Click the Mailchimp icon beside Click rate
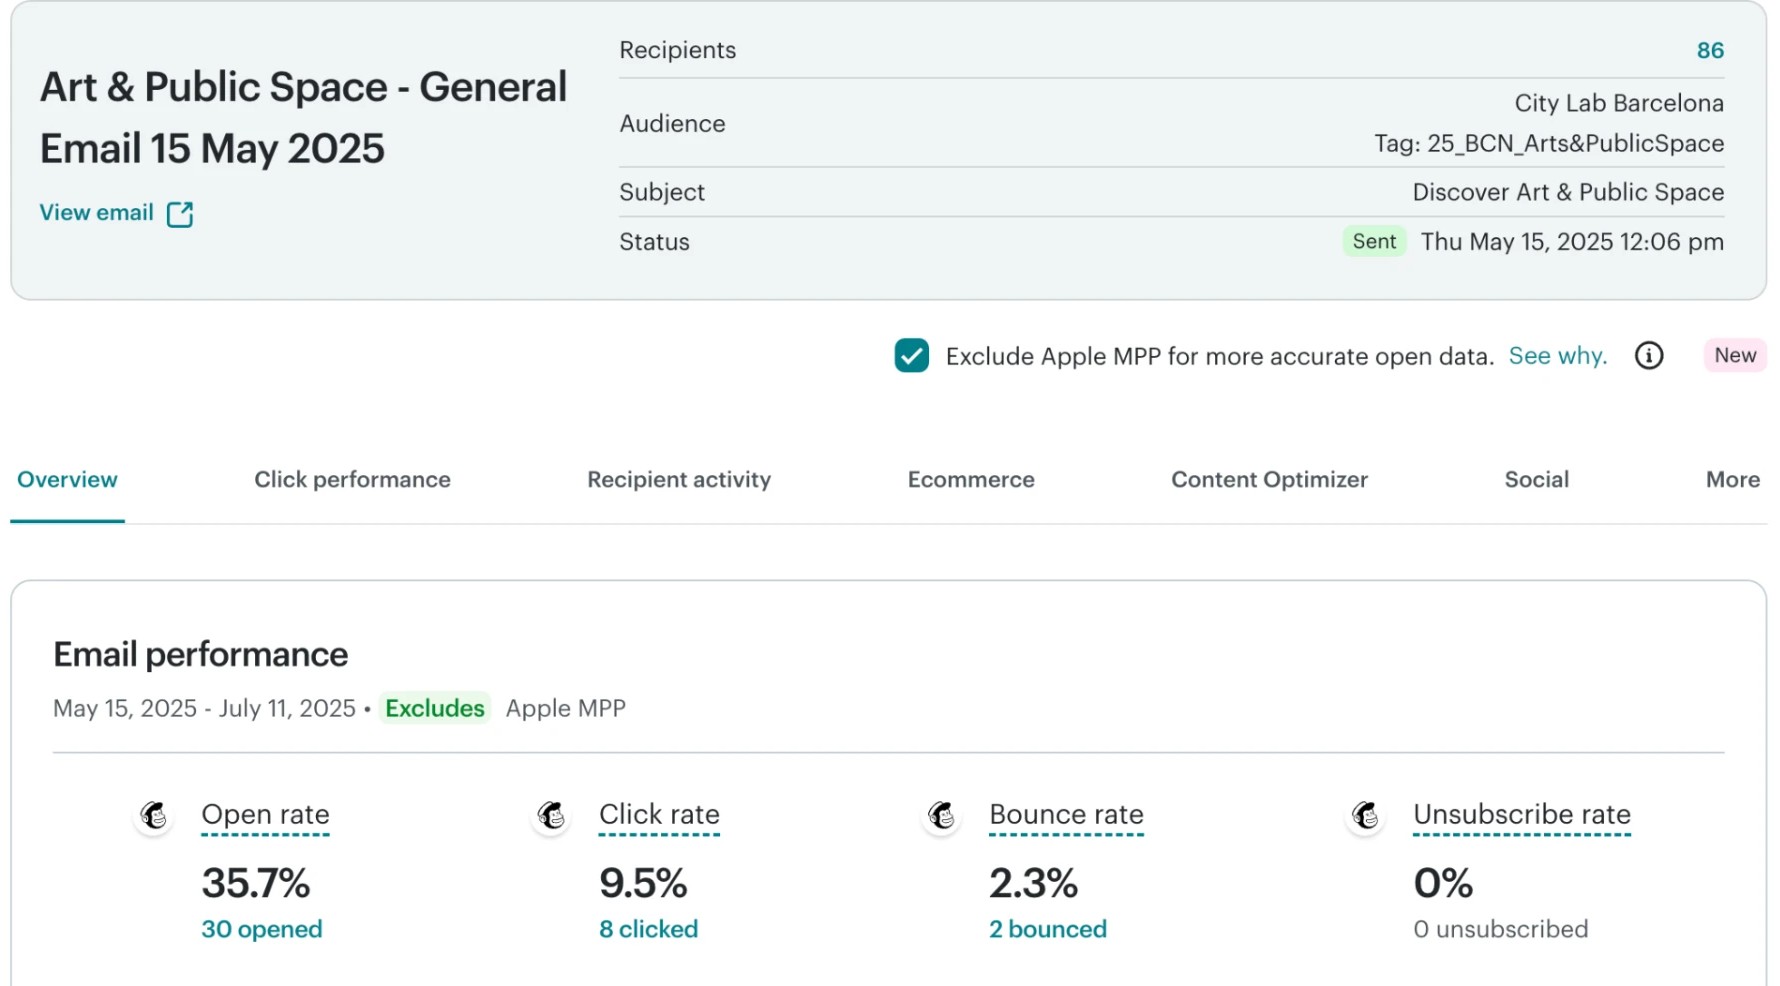Screen dimensions: 1780x986 [551, 816]
